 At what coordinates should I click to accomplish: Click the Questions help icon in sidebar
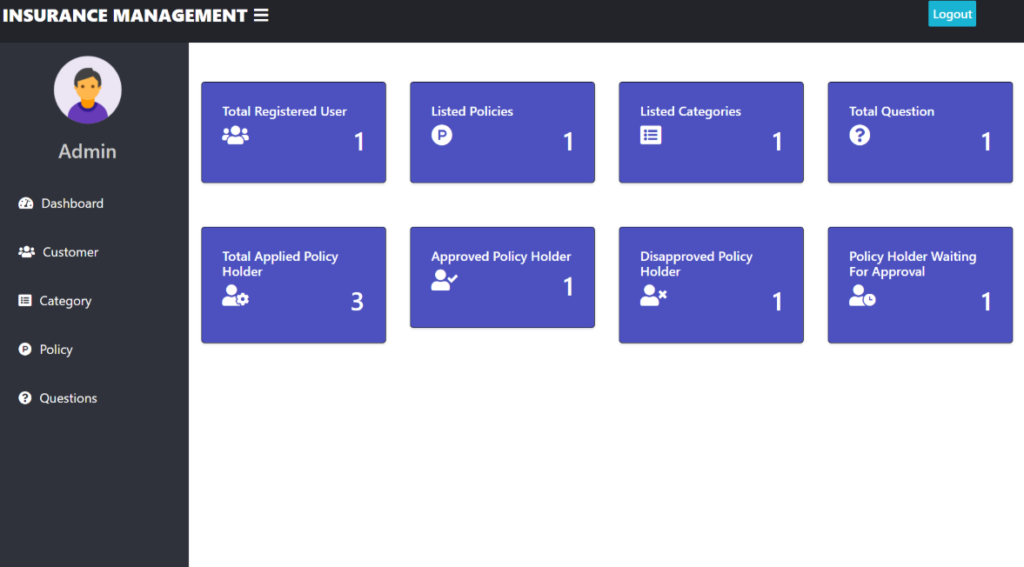tap(25, 398)
